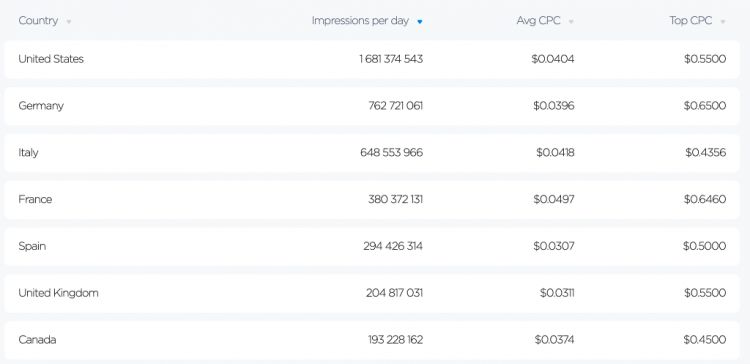This screenshot has height=364, width=750.
Task: Sort by Country using its arrow icon
Action: (x=69, y=22)
